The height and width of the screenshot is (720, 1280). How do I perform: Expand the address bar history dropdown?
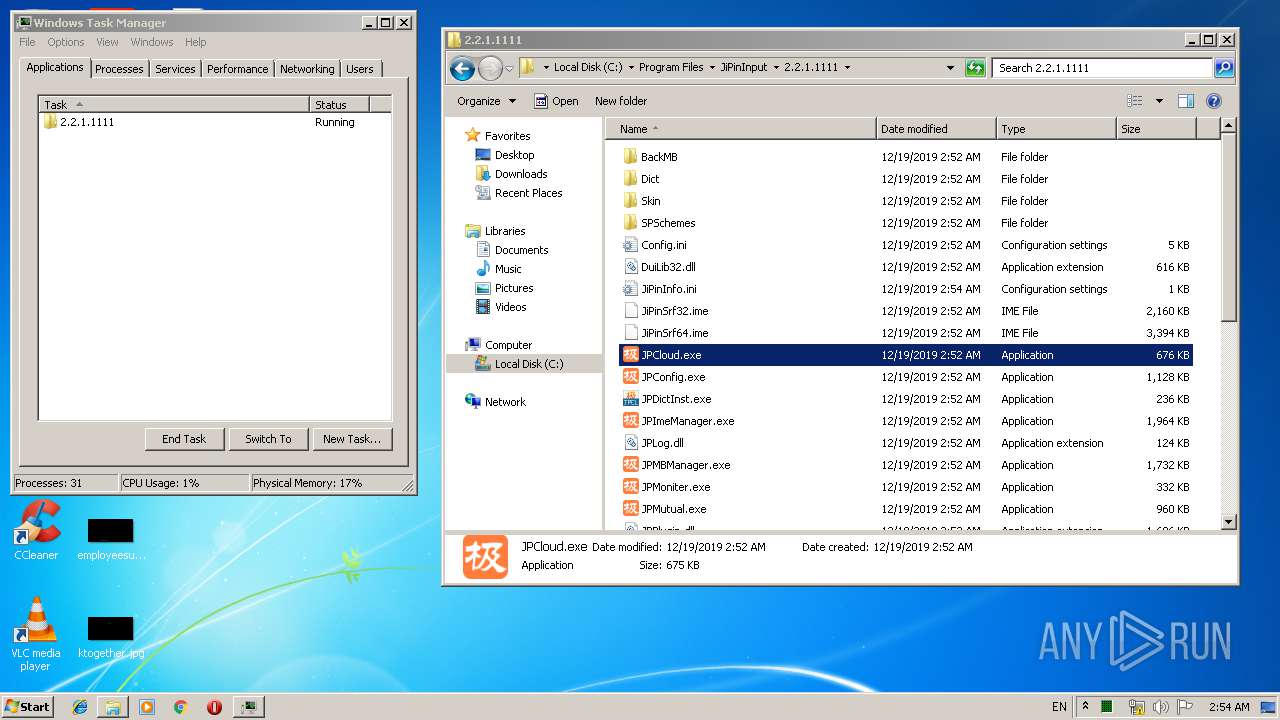coord(950,68)
